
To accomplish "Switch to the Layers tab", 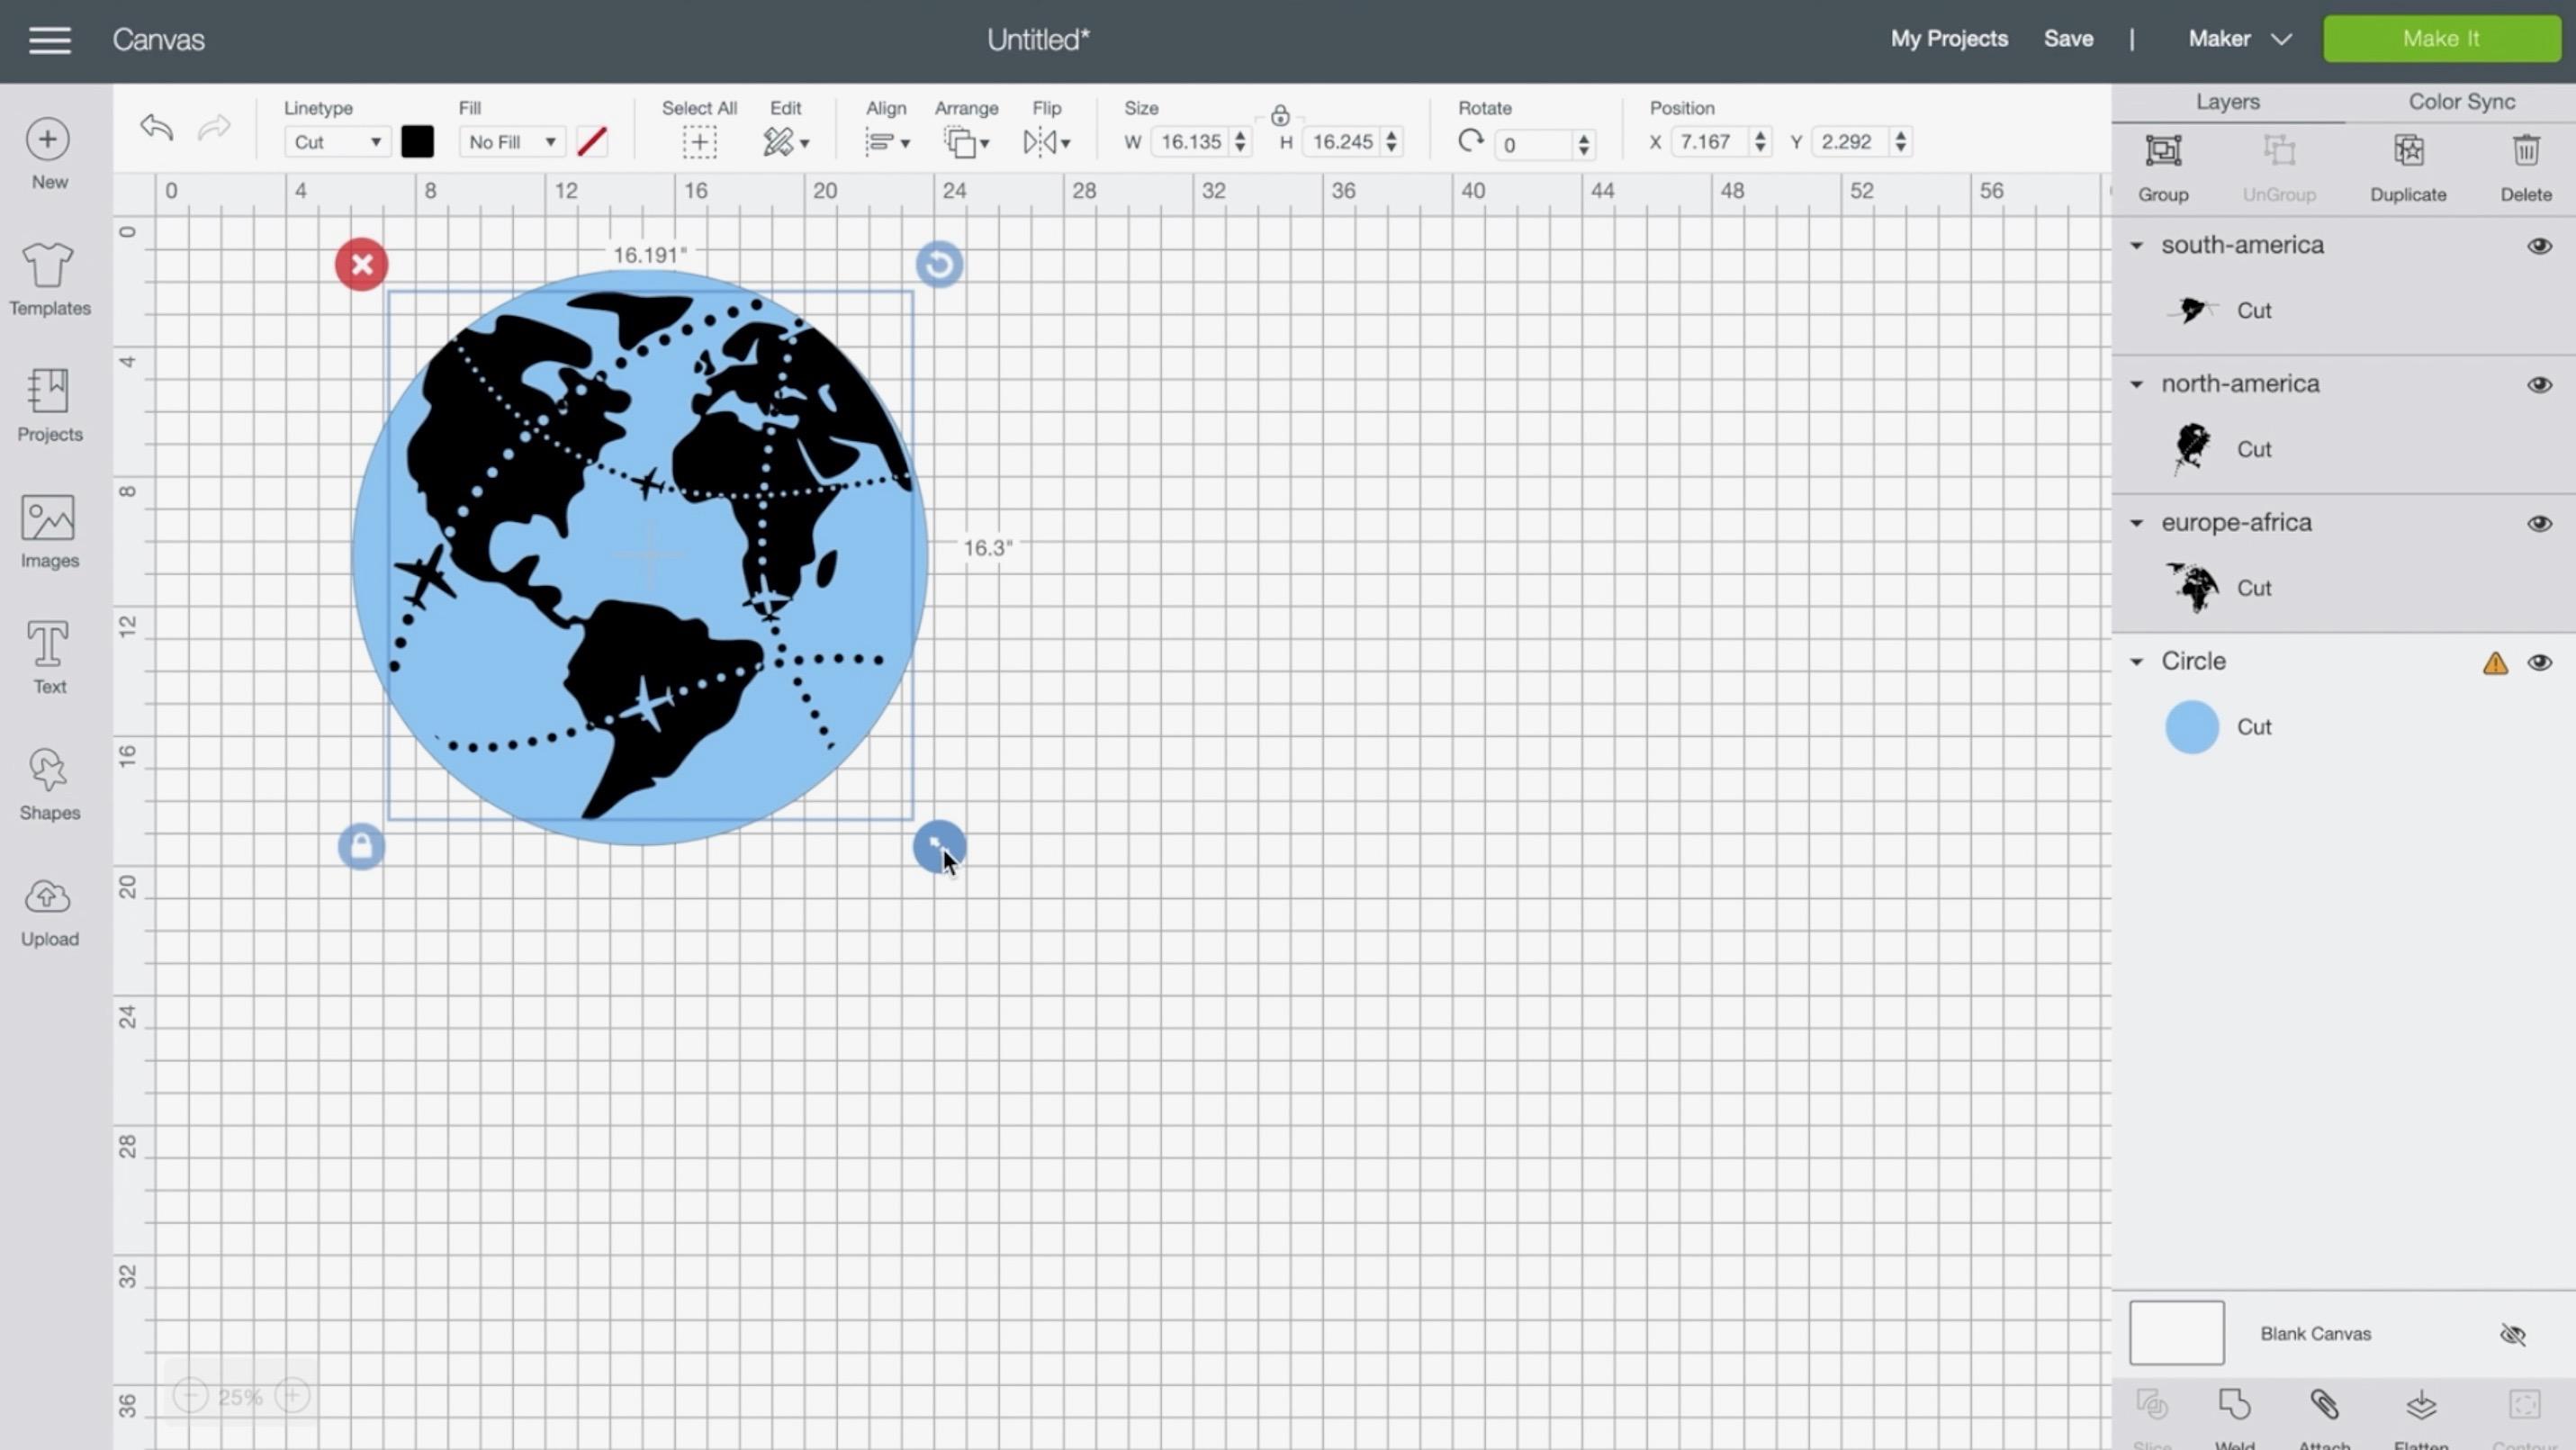I will [2226, 101].
